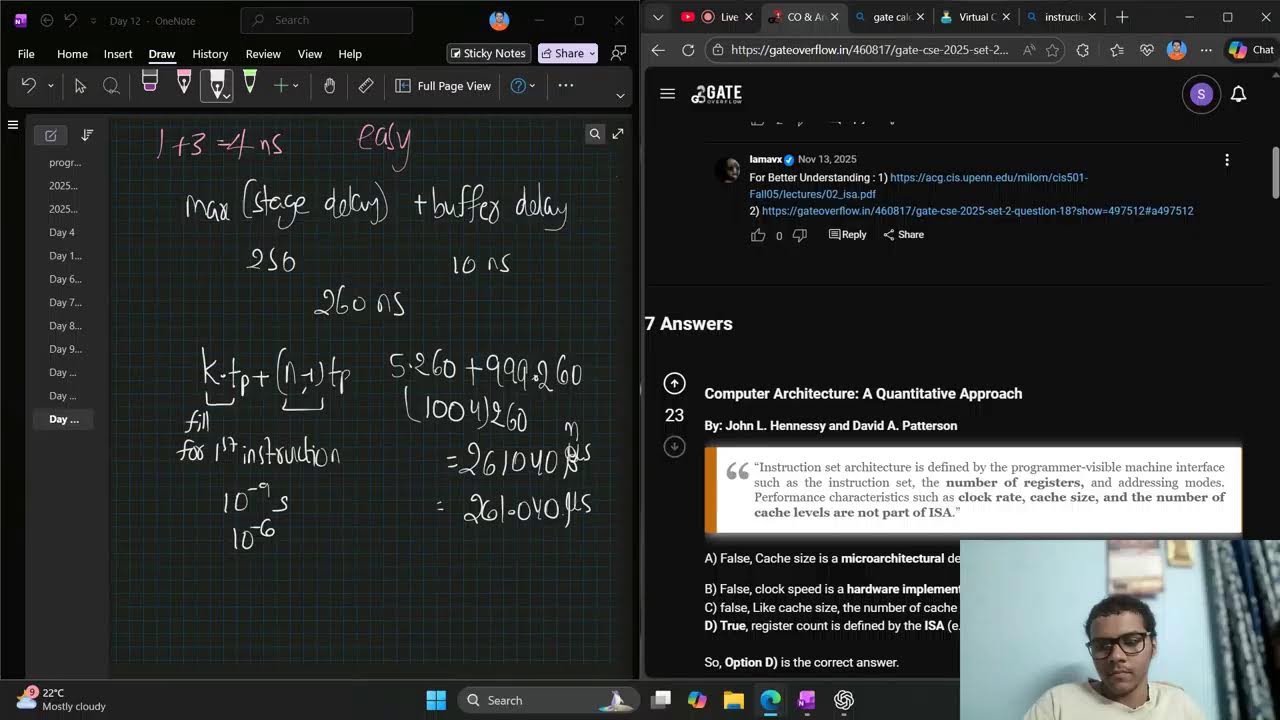Switch to the Insert ribbon tab
The height and width of the screenshot is (720, 1280).
click(118, 54)
